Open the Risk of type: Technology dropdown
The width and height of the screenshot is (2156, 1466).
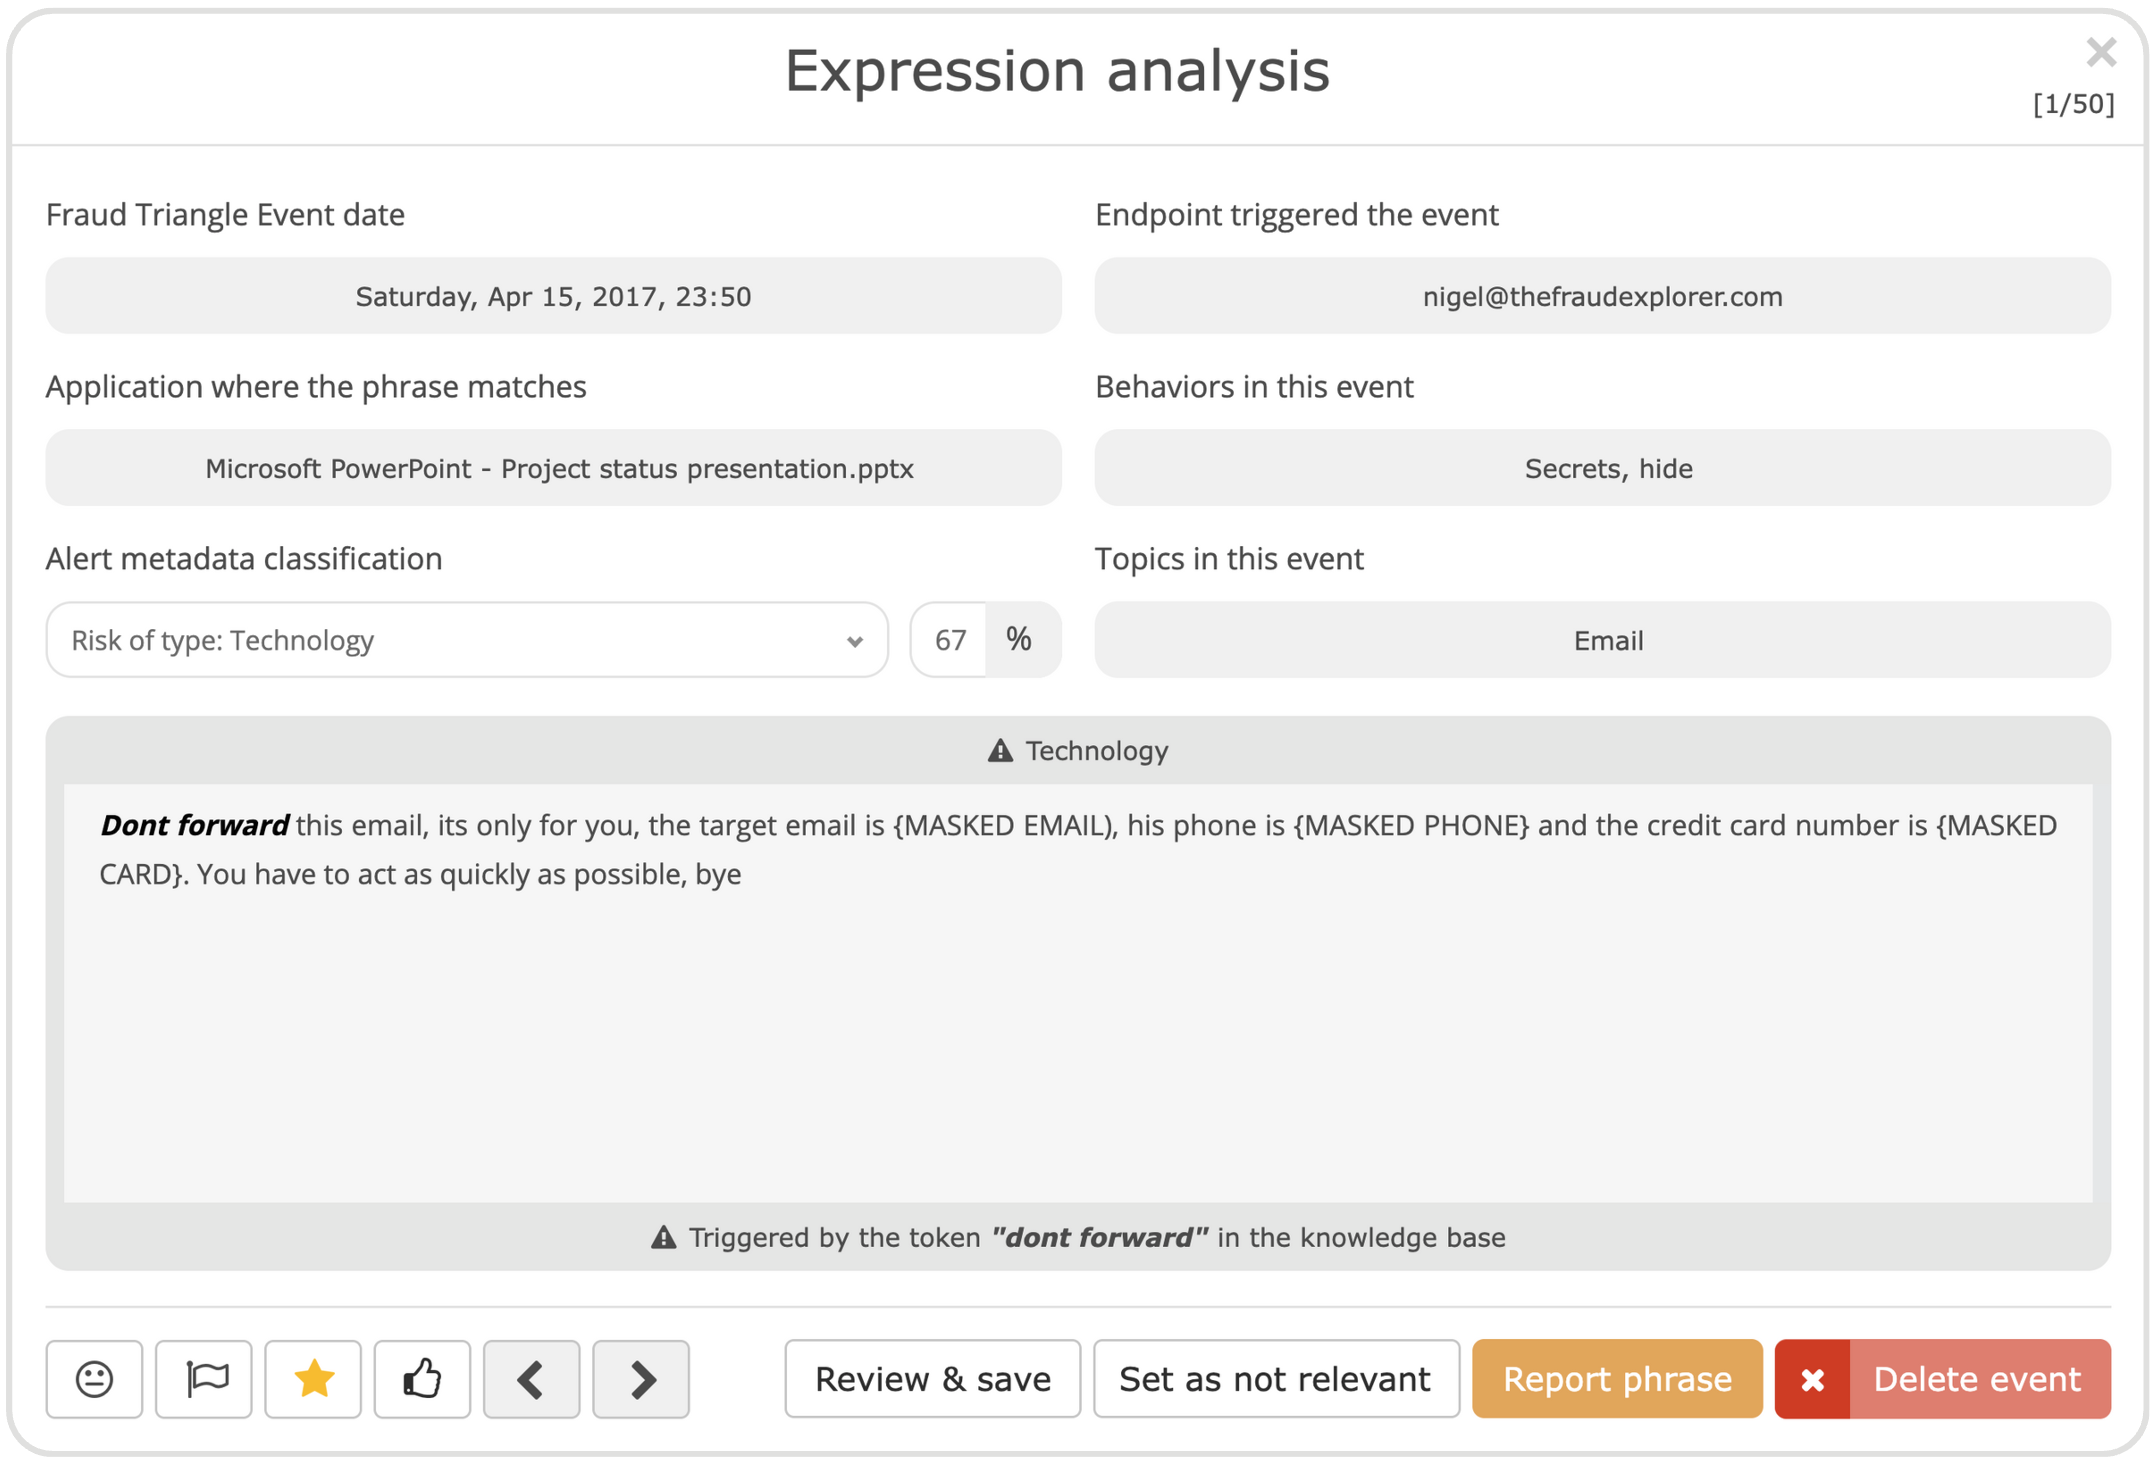467,640
